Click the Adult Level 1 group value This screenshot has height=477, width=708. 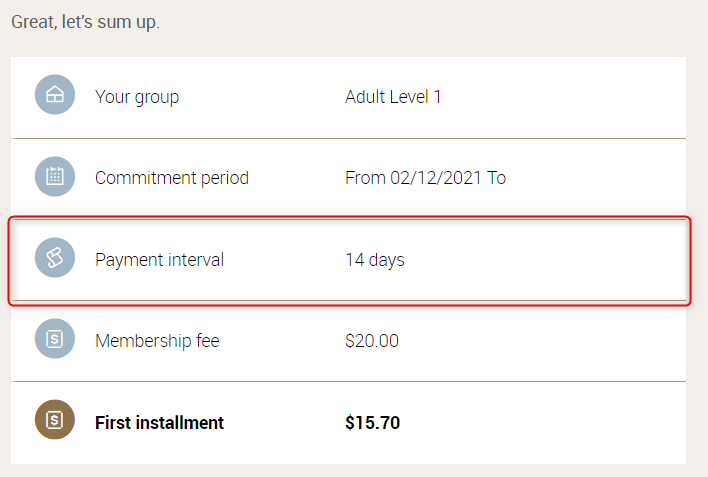tap(393, 97)
